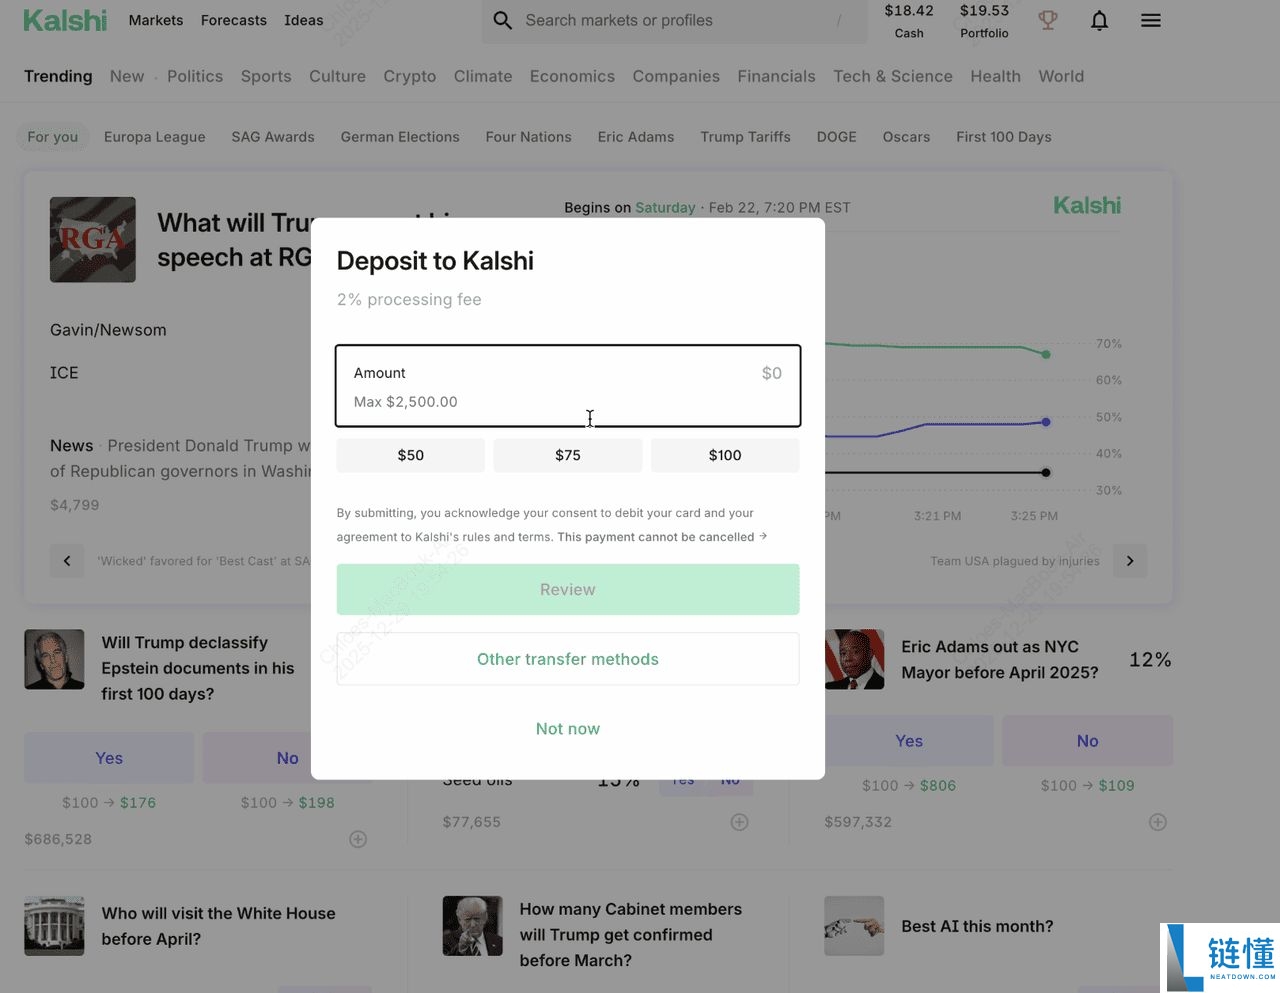
Task: Click the search markets or profiles field
Action: tap(675, 20)
